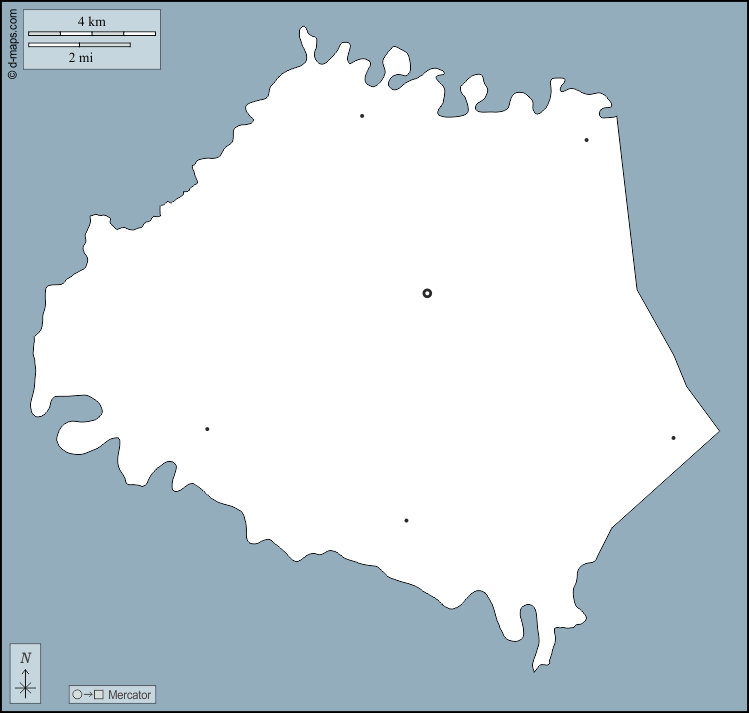Click the north arrow compass star
Screen dimensions: 749x713
(x=26, y=686)
